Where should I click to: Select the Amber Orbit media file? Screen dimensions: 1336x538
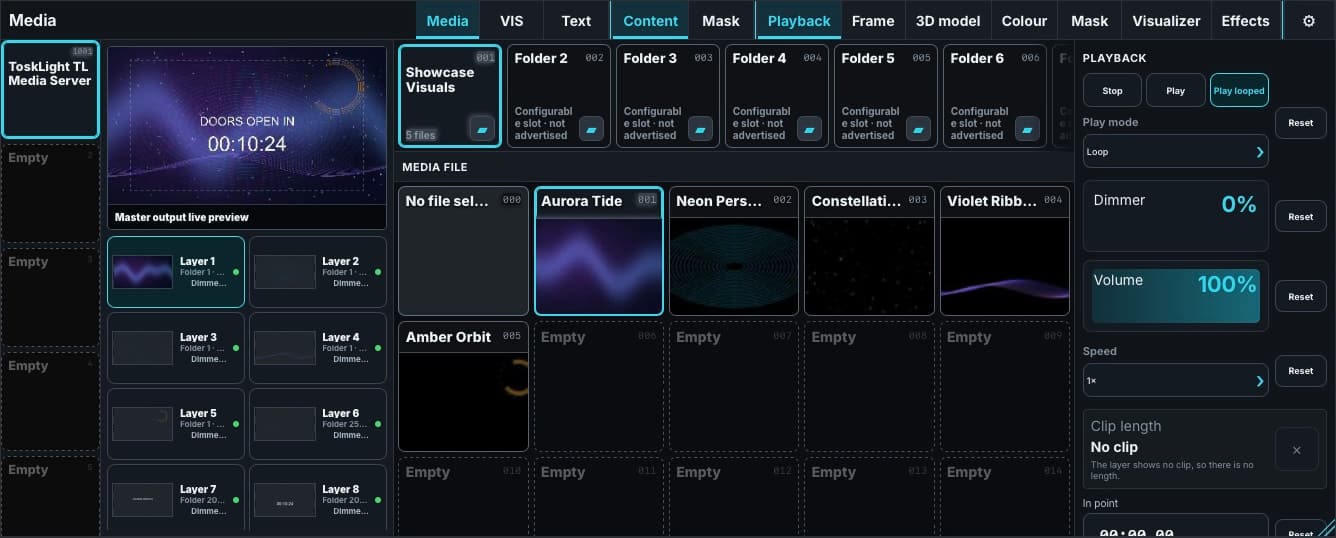463,387
